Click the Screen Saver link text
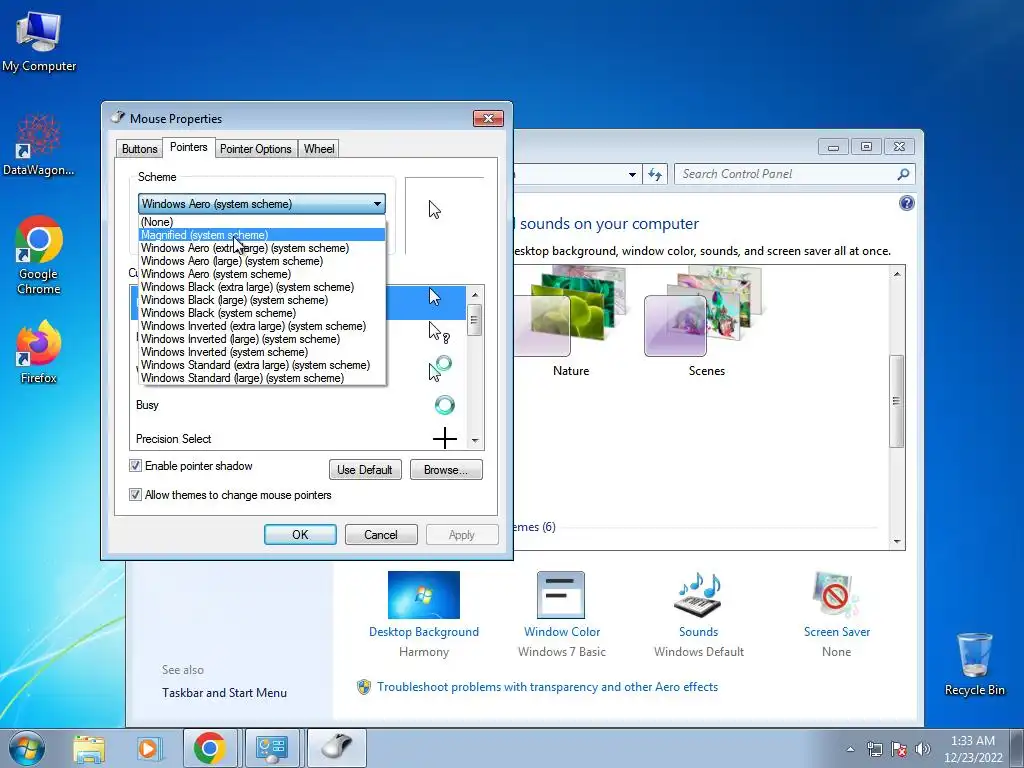 (837, 632)
